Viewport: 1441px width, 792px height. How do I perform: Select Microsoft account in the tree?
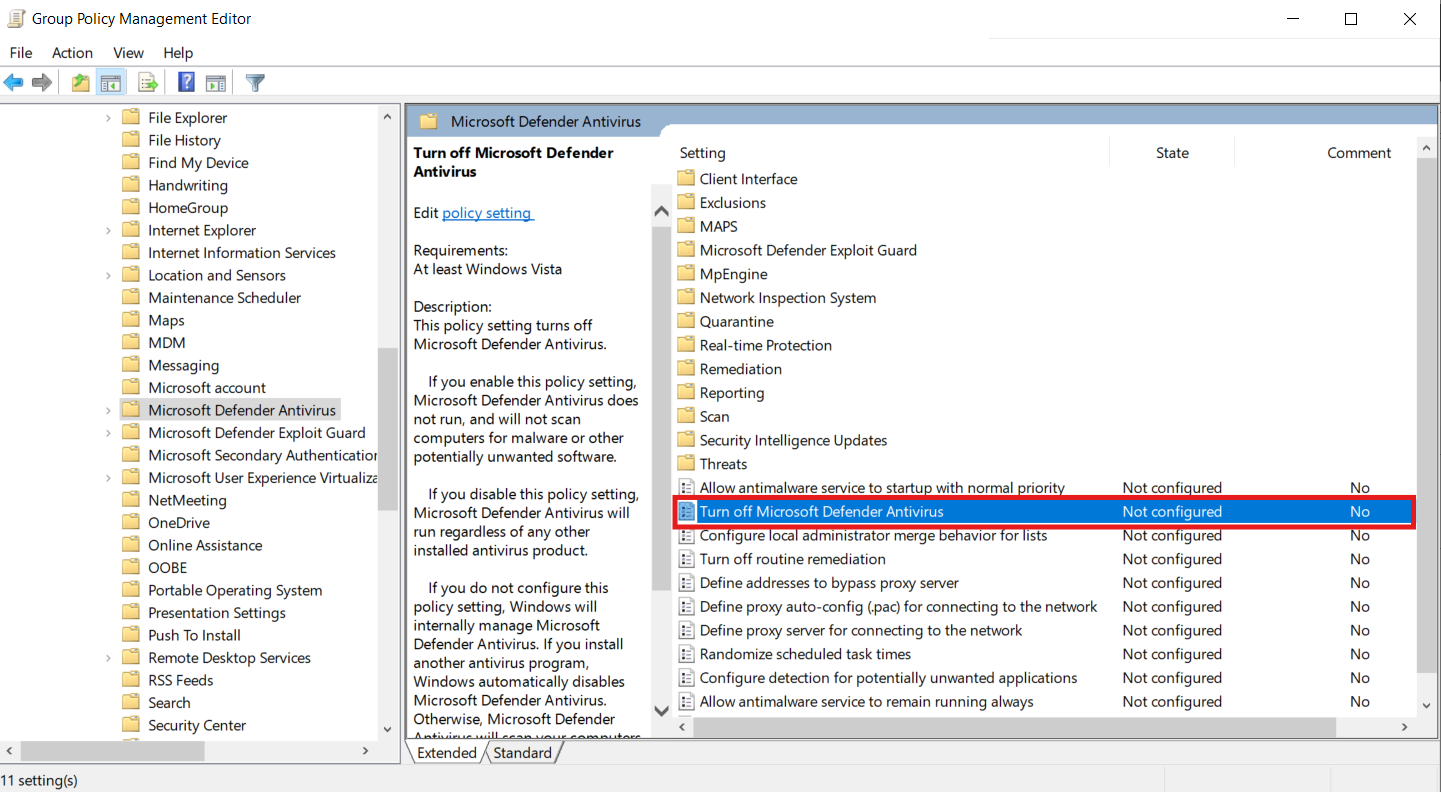point(207,388)
